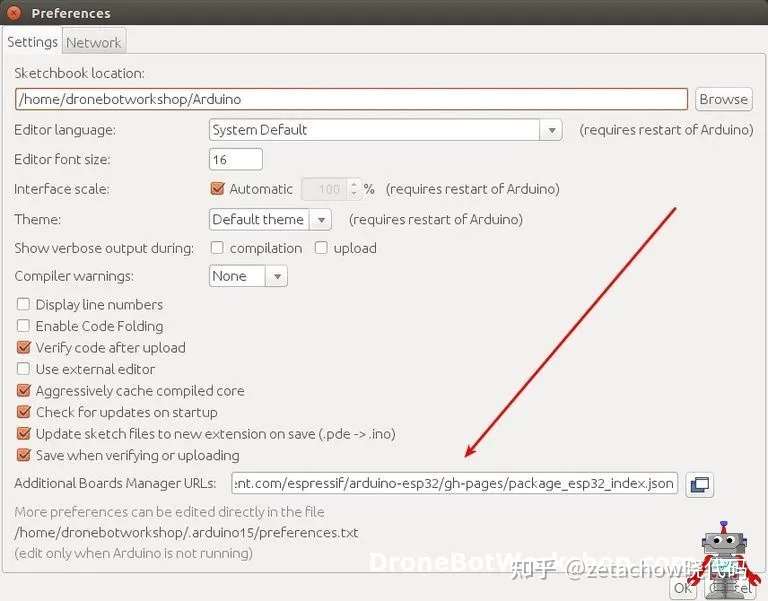768x601 pixels.
Task: Click the Compiler warnings dropdown arrow
Action: pos(277,276)
